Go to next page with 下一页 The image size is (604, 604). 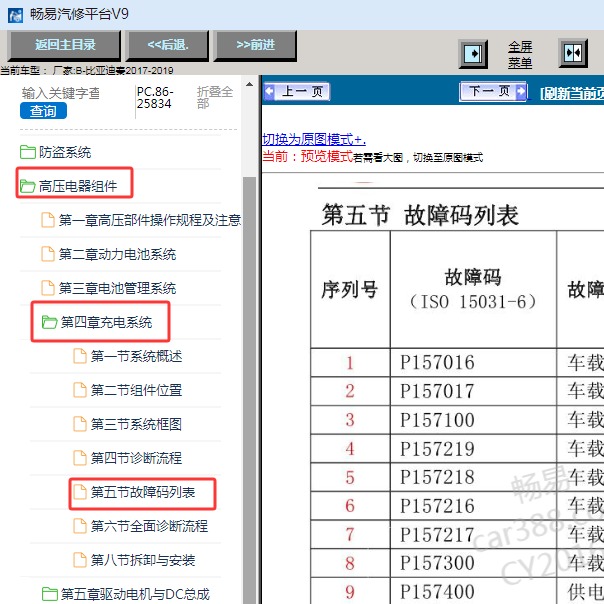point(493,92)
